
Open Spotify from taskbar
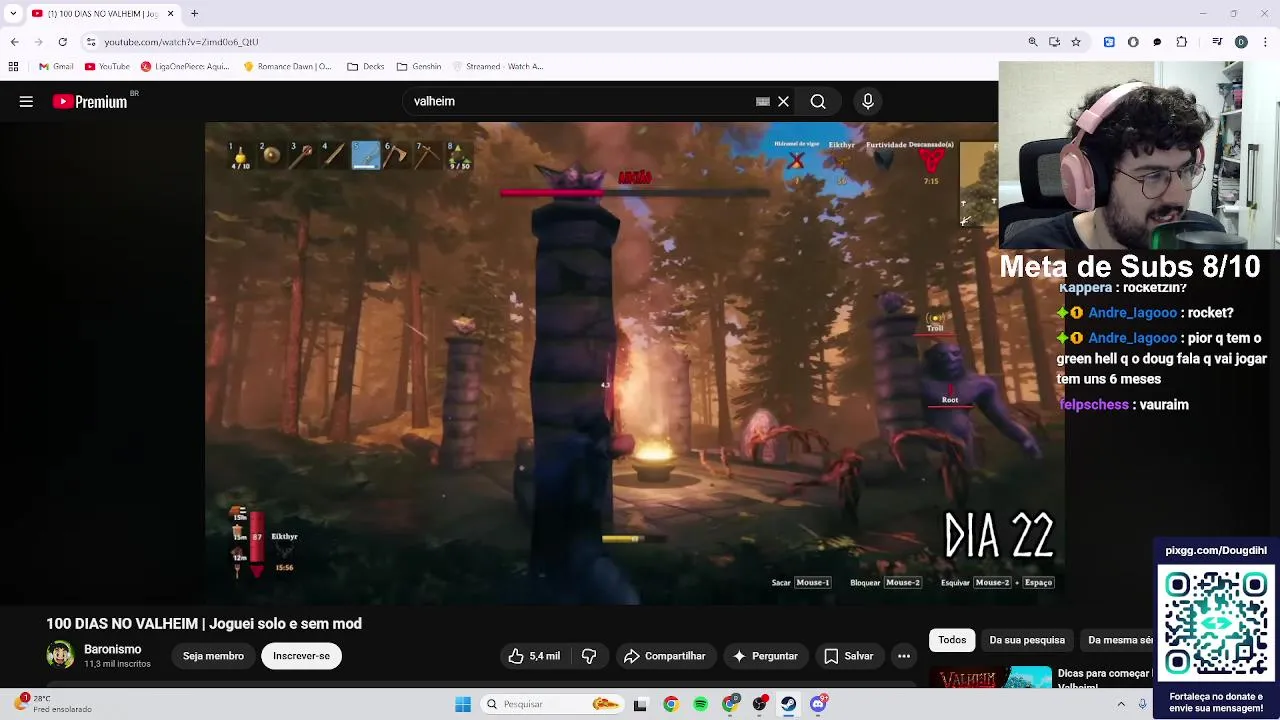click(x=700, y=704)
